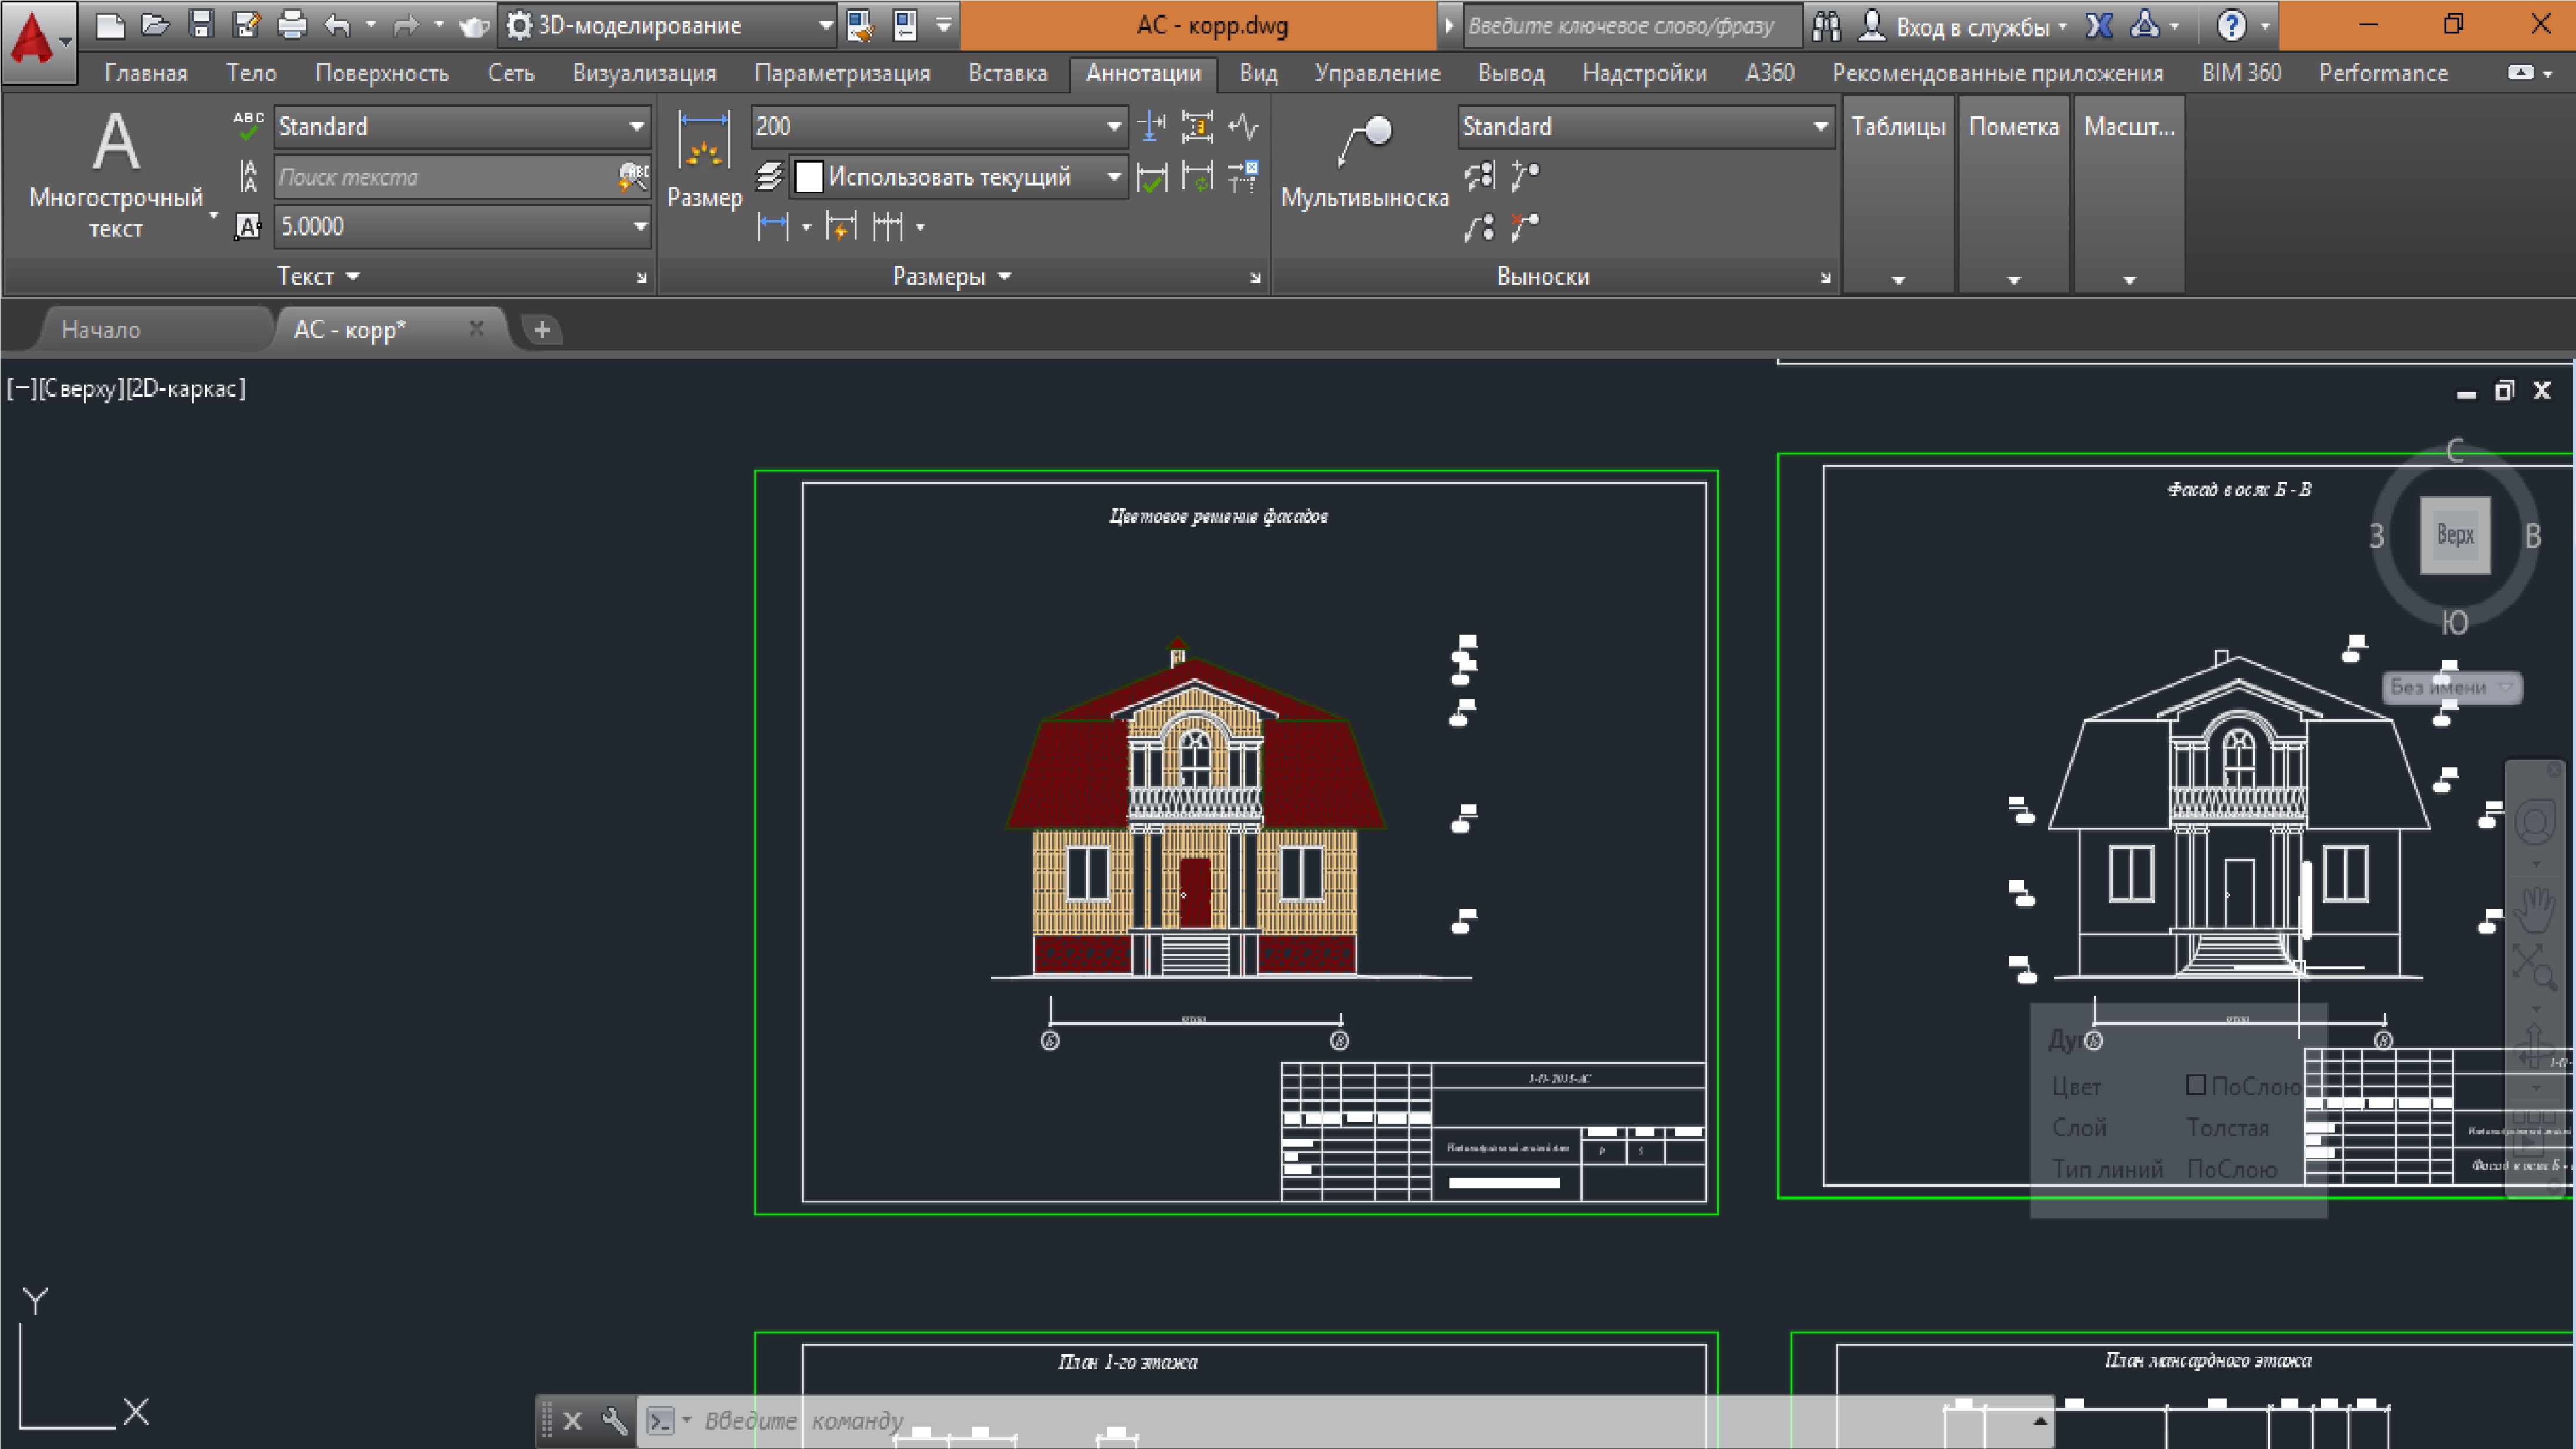This screenshot has width=2576, height=1449.
Task: Click the teapot render icon
Action: click(x=474, y=25)
